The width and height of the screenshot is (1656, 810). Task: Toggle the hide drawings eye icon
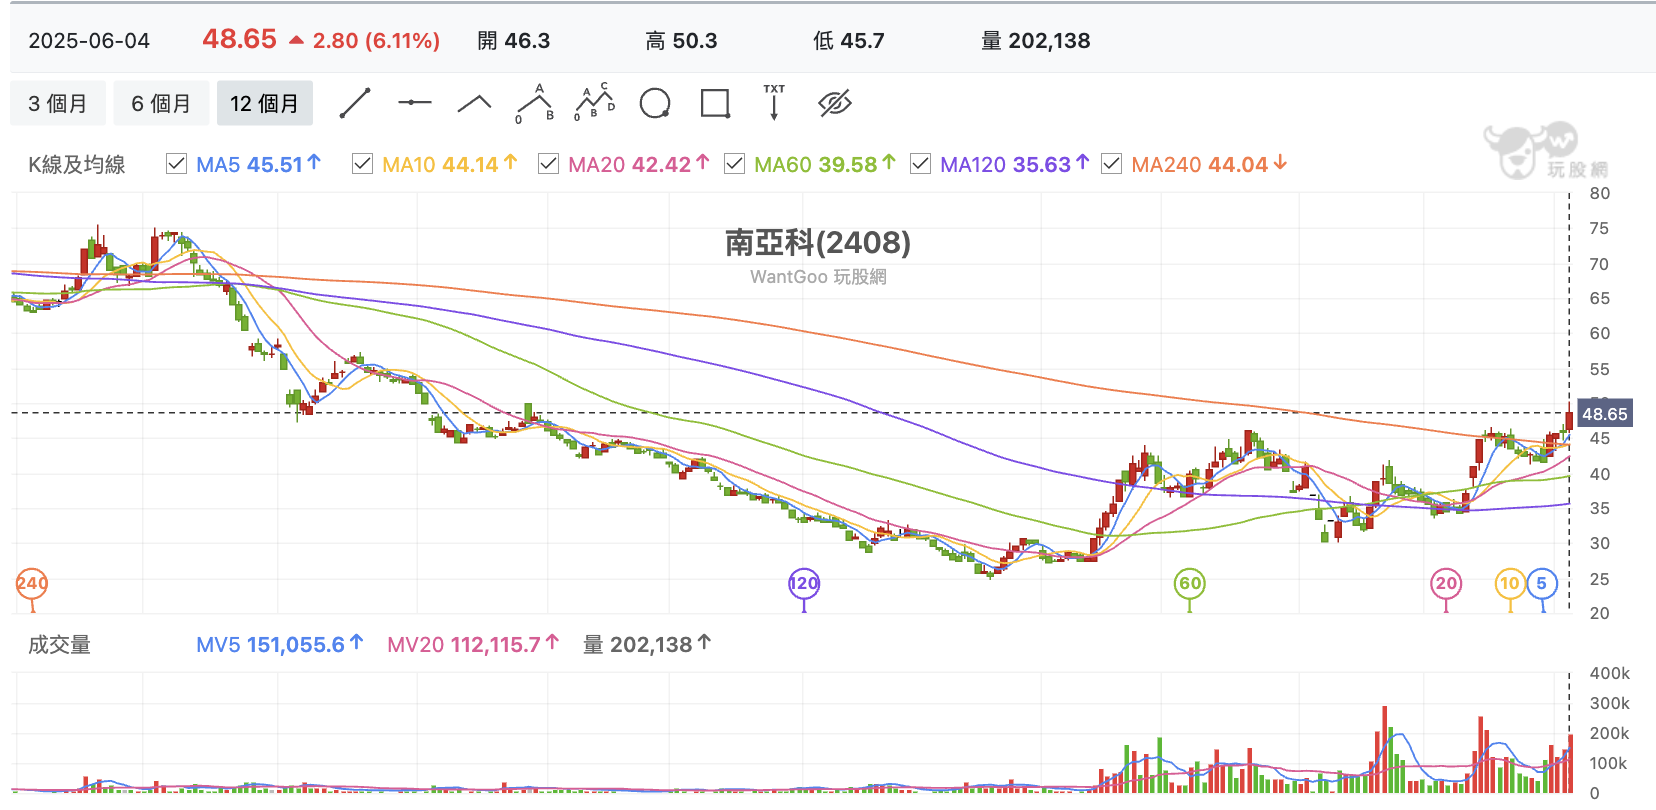pos(834,103)
